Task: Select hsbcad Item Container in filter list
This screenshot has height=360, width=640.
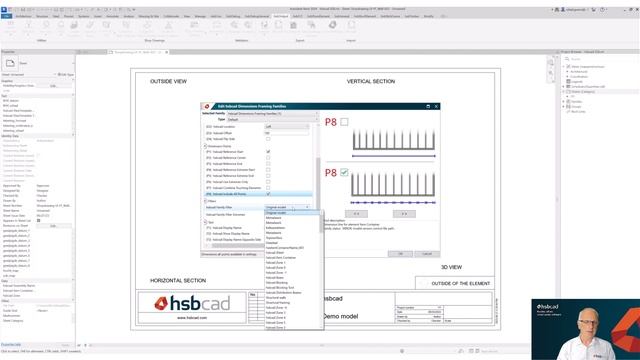Action: (x=292, y=258)
